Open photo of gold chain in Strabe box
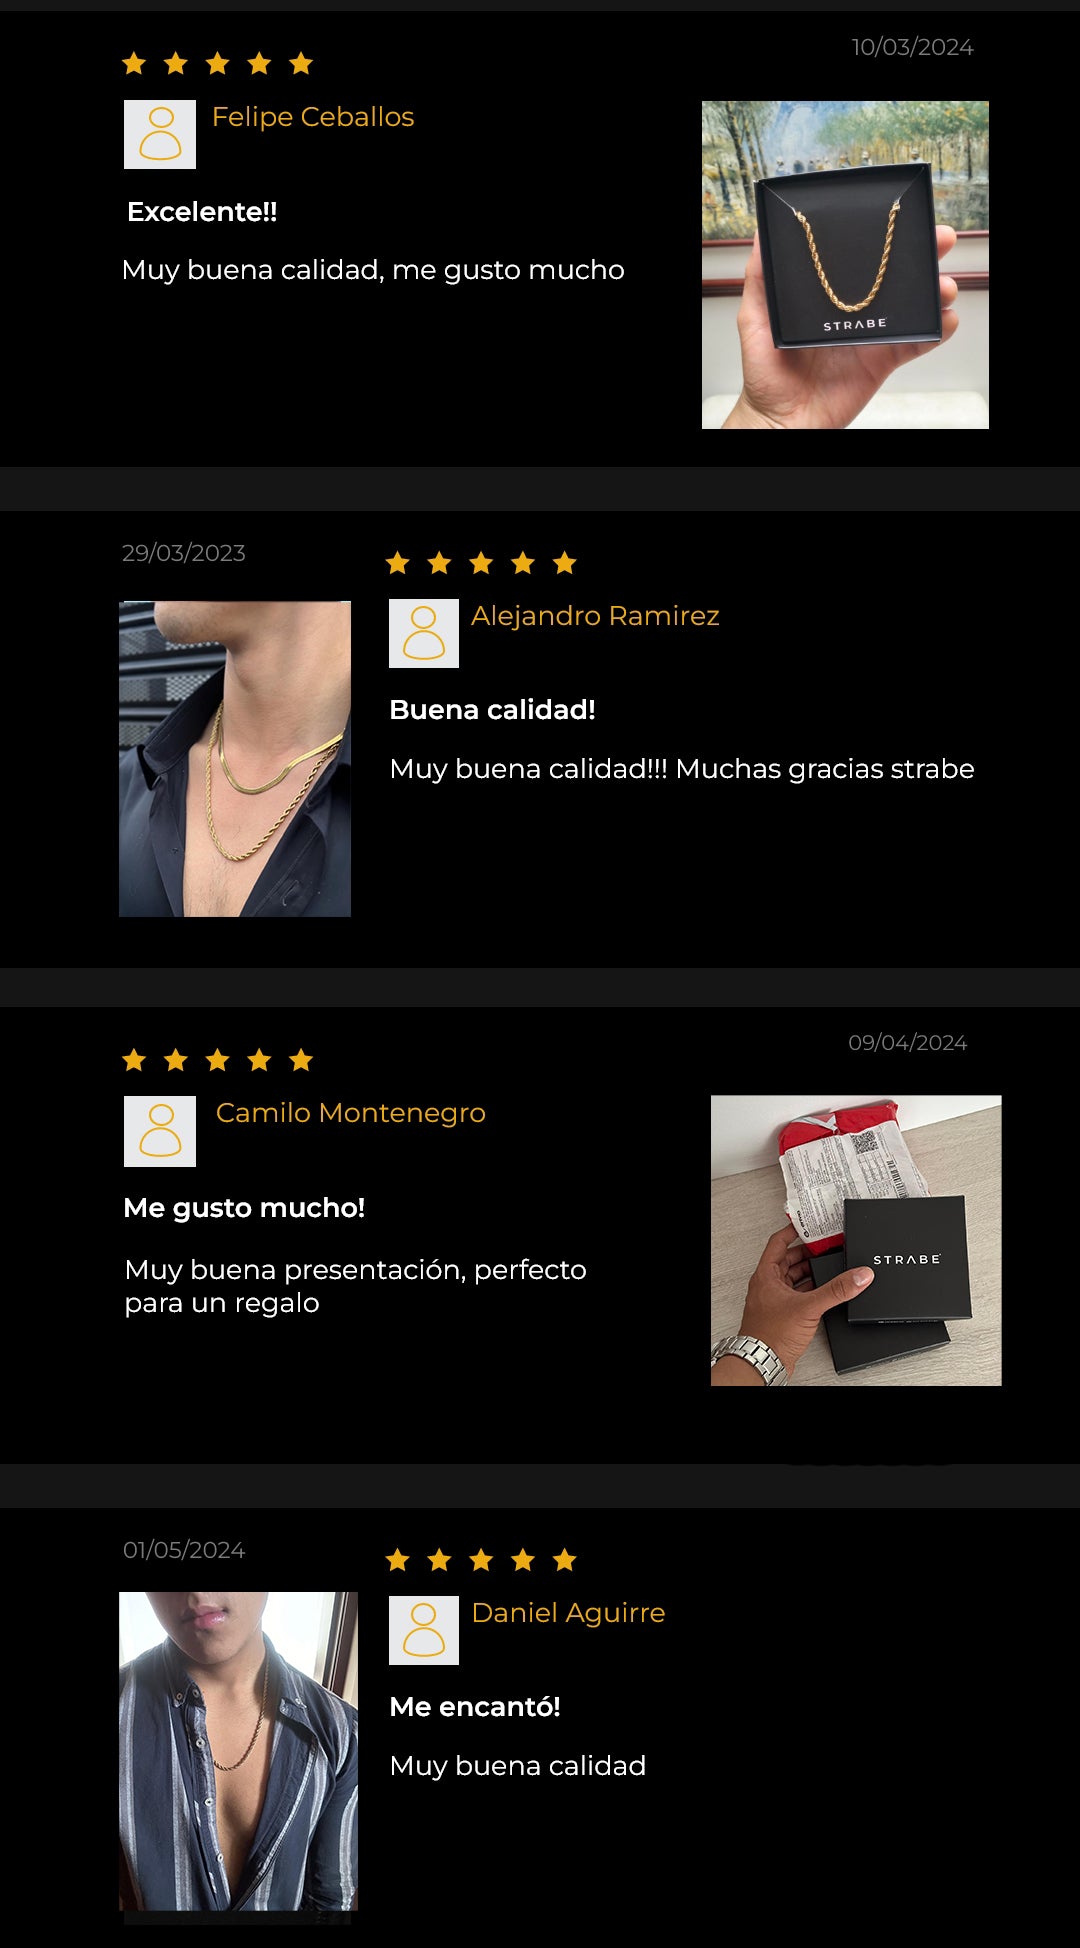 tap(845, 265)
